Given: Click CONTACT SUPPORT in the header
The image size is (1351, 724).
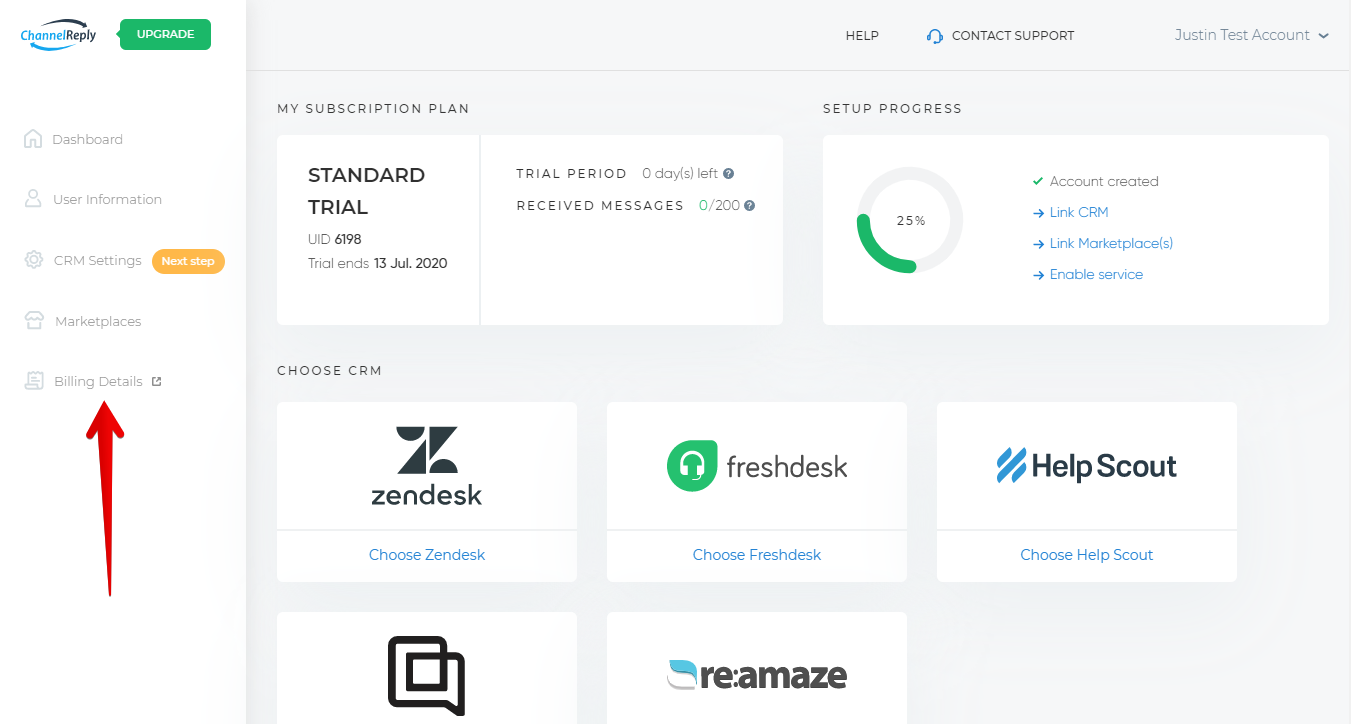Looking at the screenshot, I should point(1013,35).
